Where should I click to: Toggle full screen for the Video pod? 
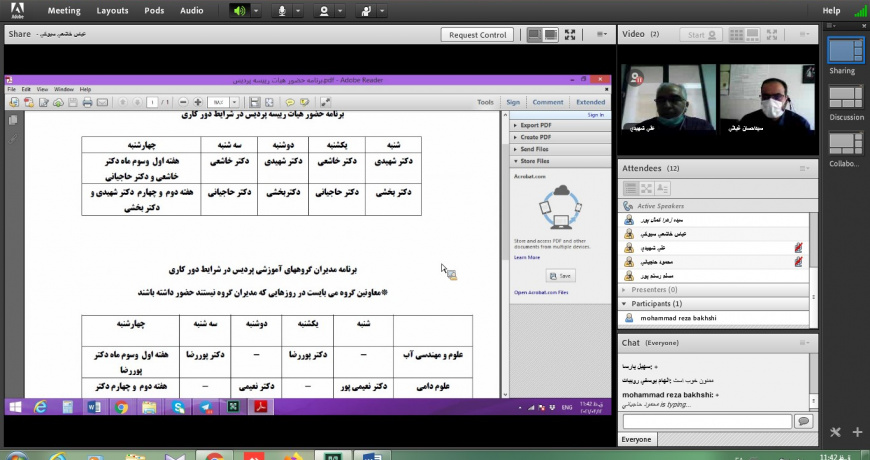tap(772, 34)
